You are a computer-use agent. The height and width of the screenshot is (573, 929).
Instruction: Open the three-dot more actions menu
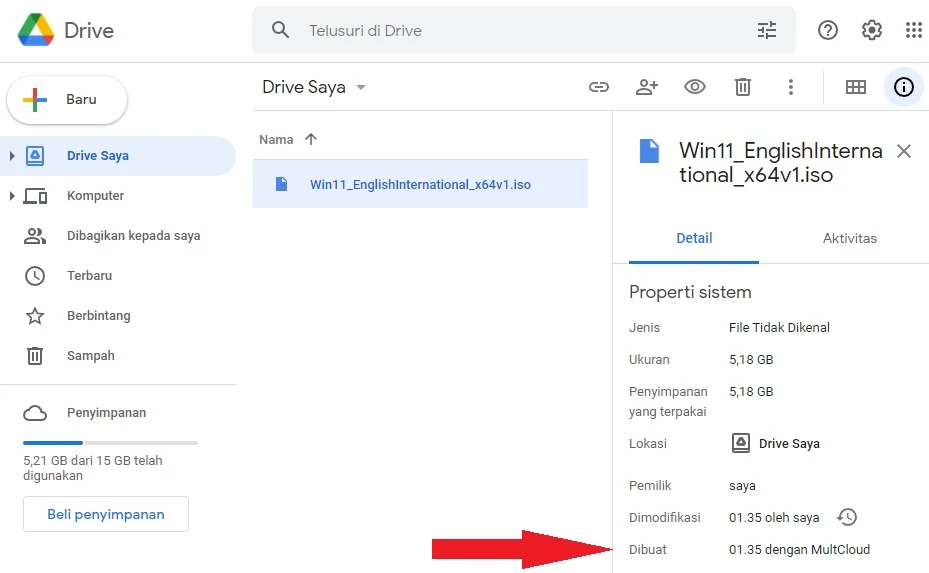tap(790, 87)
